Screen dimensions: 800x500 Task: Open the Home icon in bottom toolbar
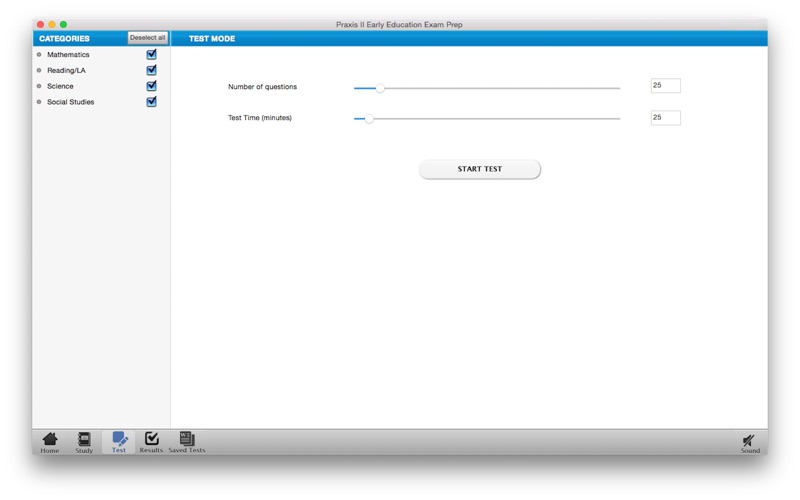[50, 442]
